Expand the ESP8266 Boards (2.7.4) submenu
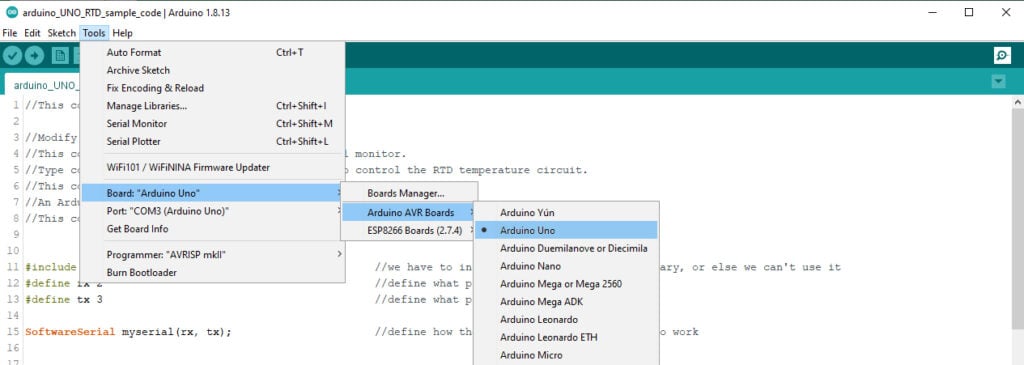 tap(409, 230)
